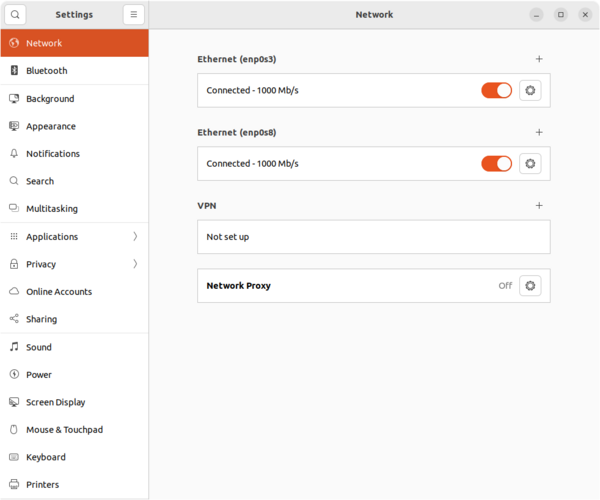Screen dimensions: 600x500
Task: Open the Mouse & Touchpad panel
Action: 64,430
